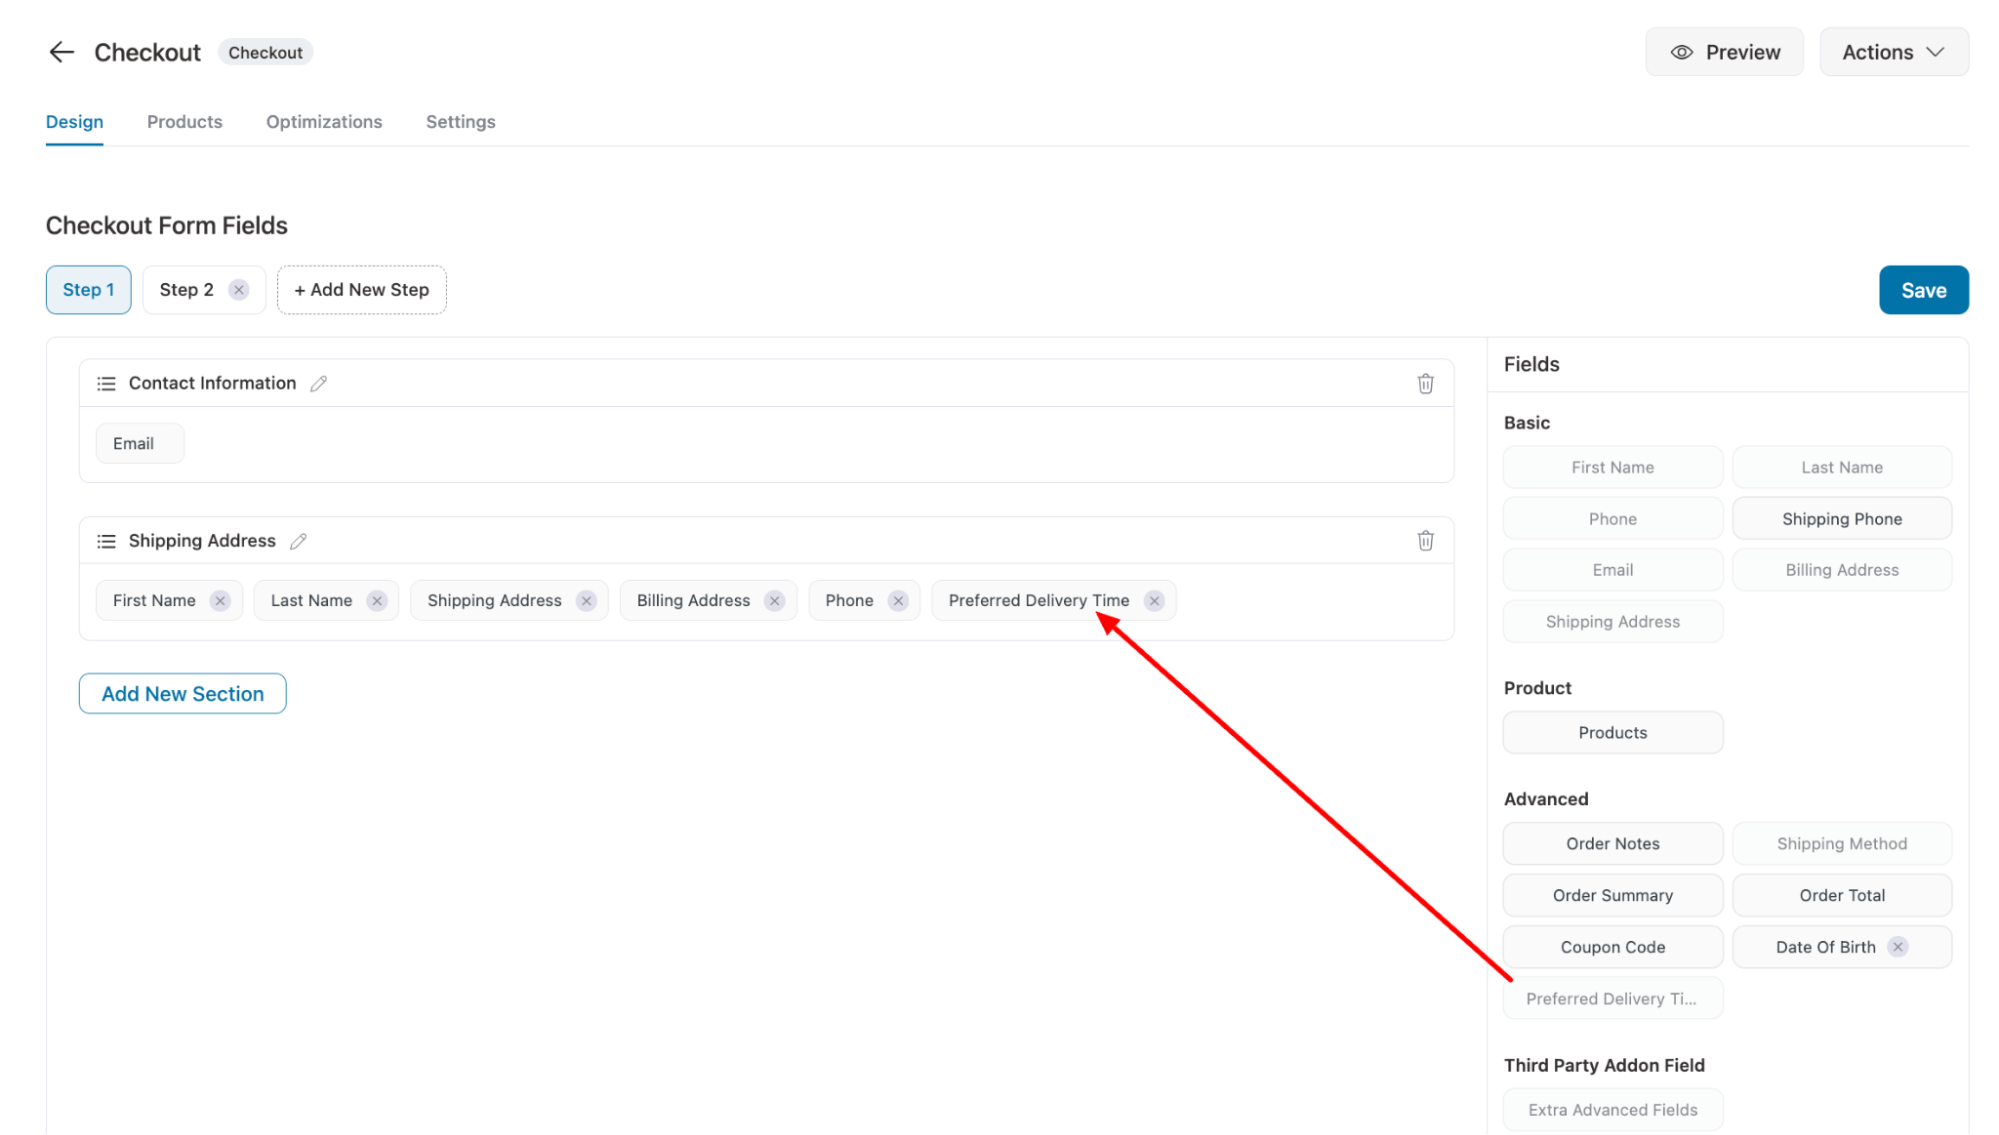Remove First Name field from Shipping Address section
Viewport: 1999px width, 1135px height.
220,601
